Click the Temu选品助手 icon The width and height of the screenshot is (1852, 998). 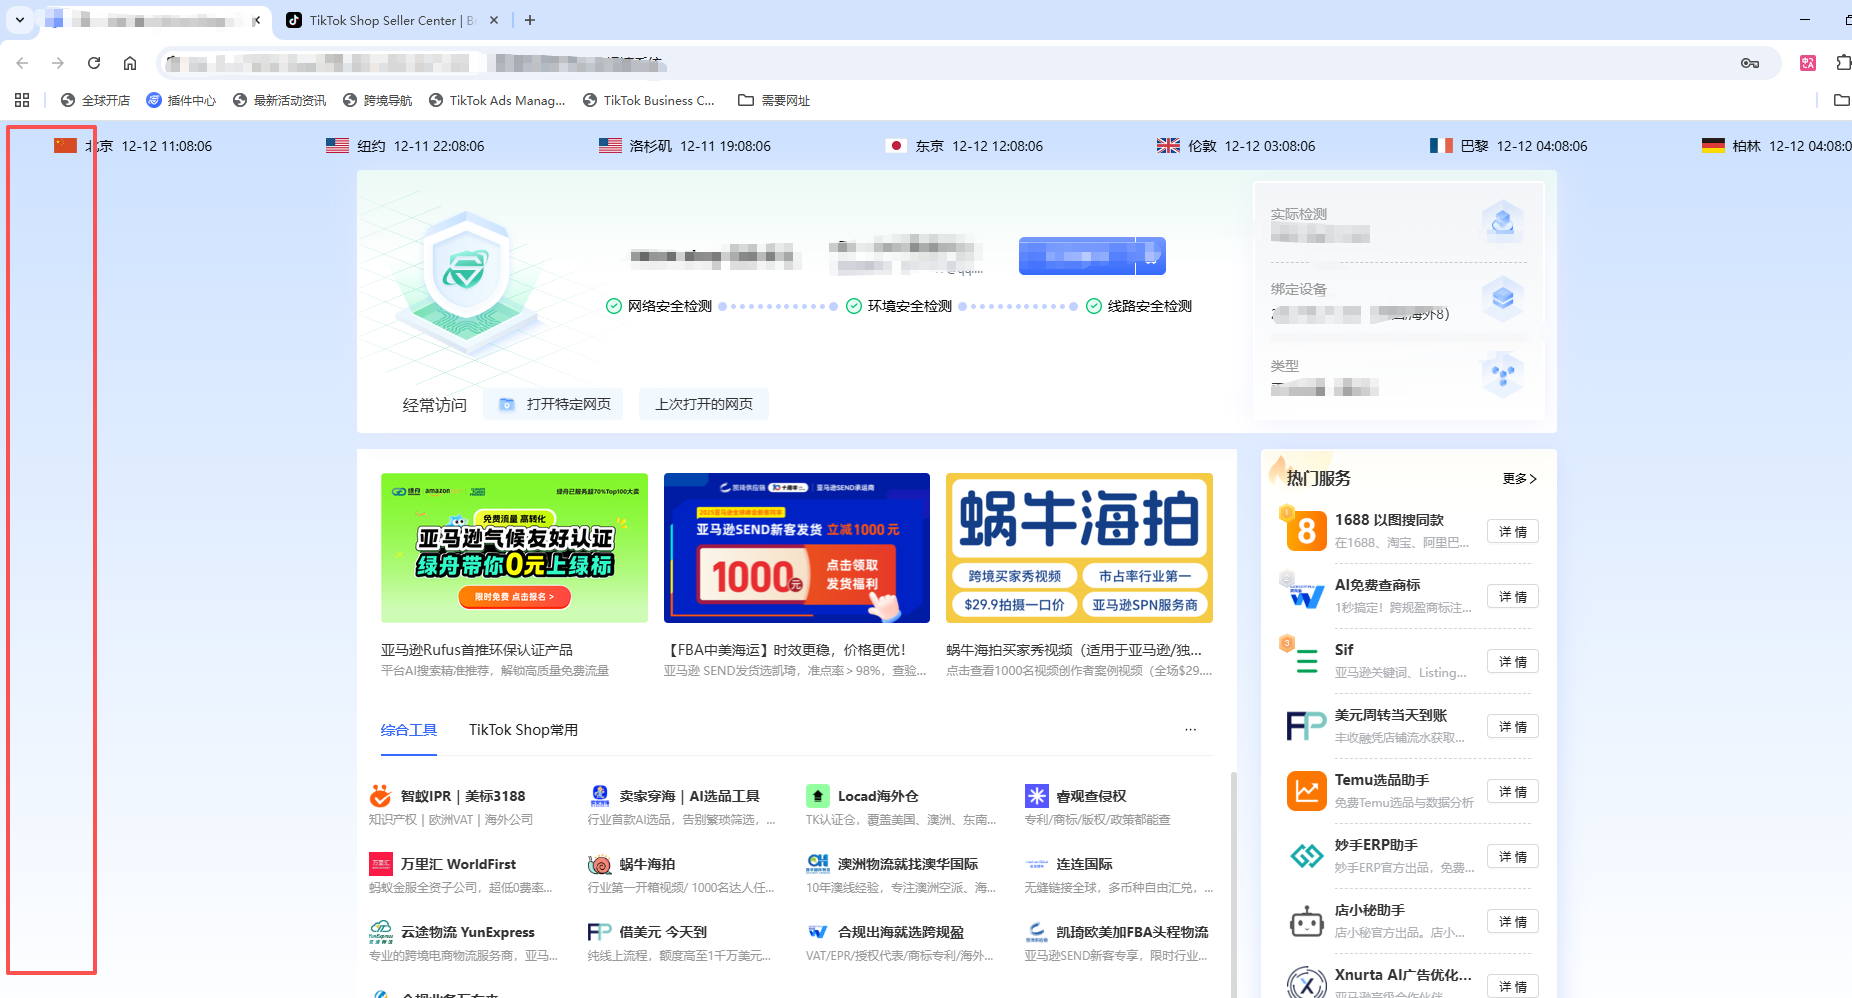(1306, 791)
